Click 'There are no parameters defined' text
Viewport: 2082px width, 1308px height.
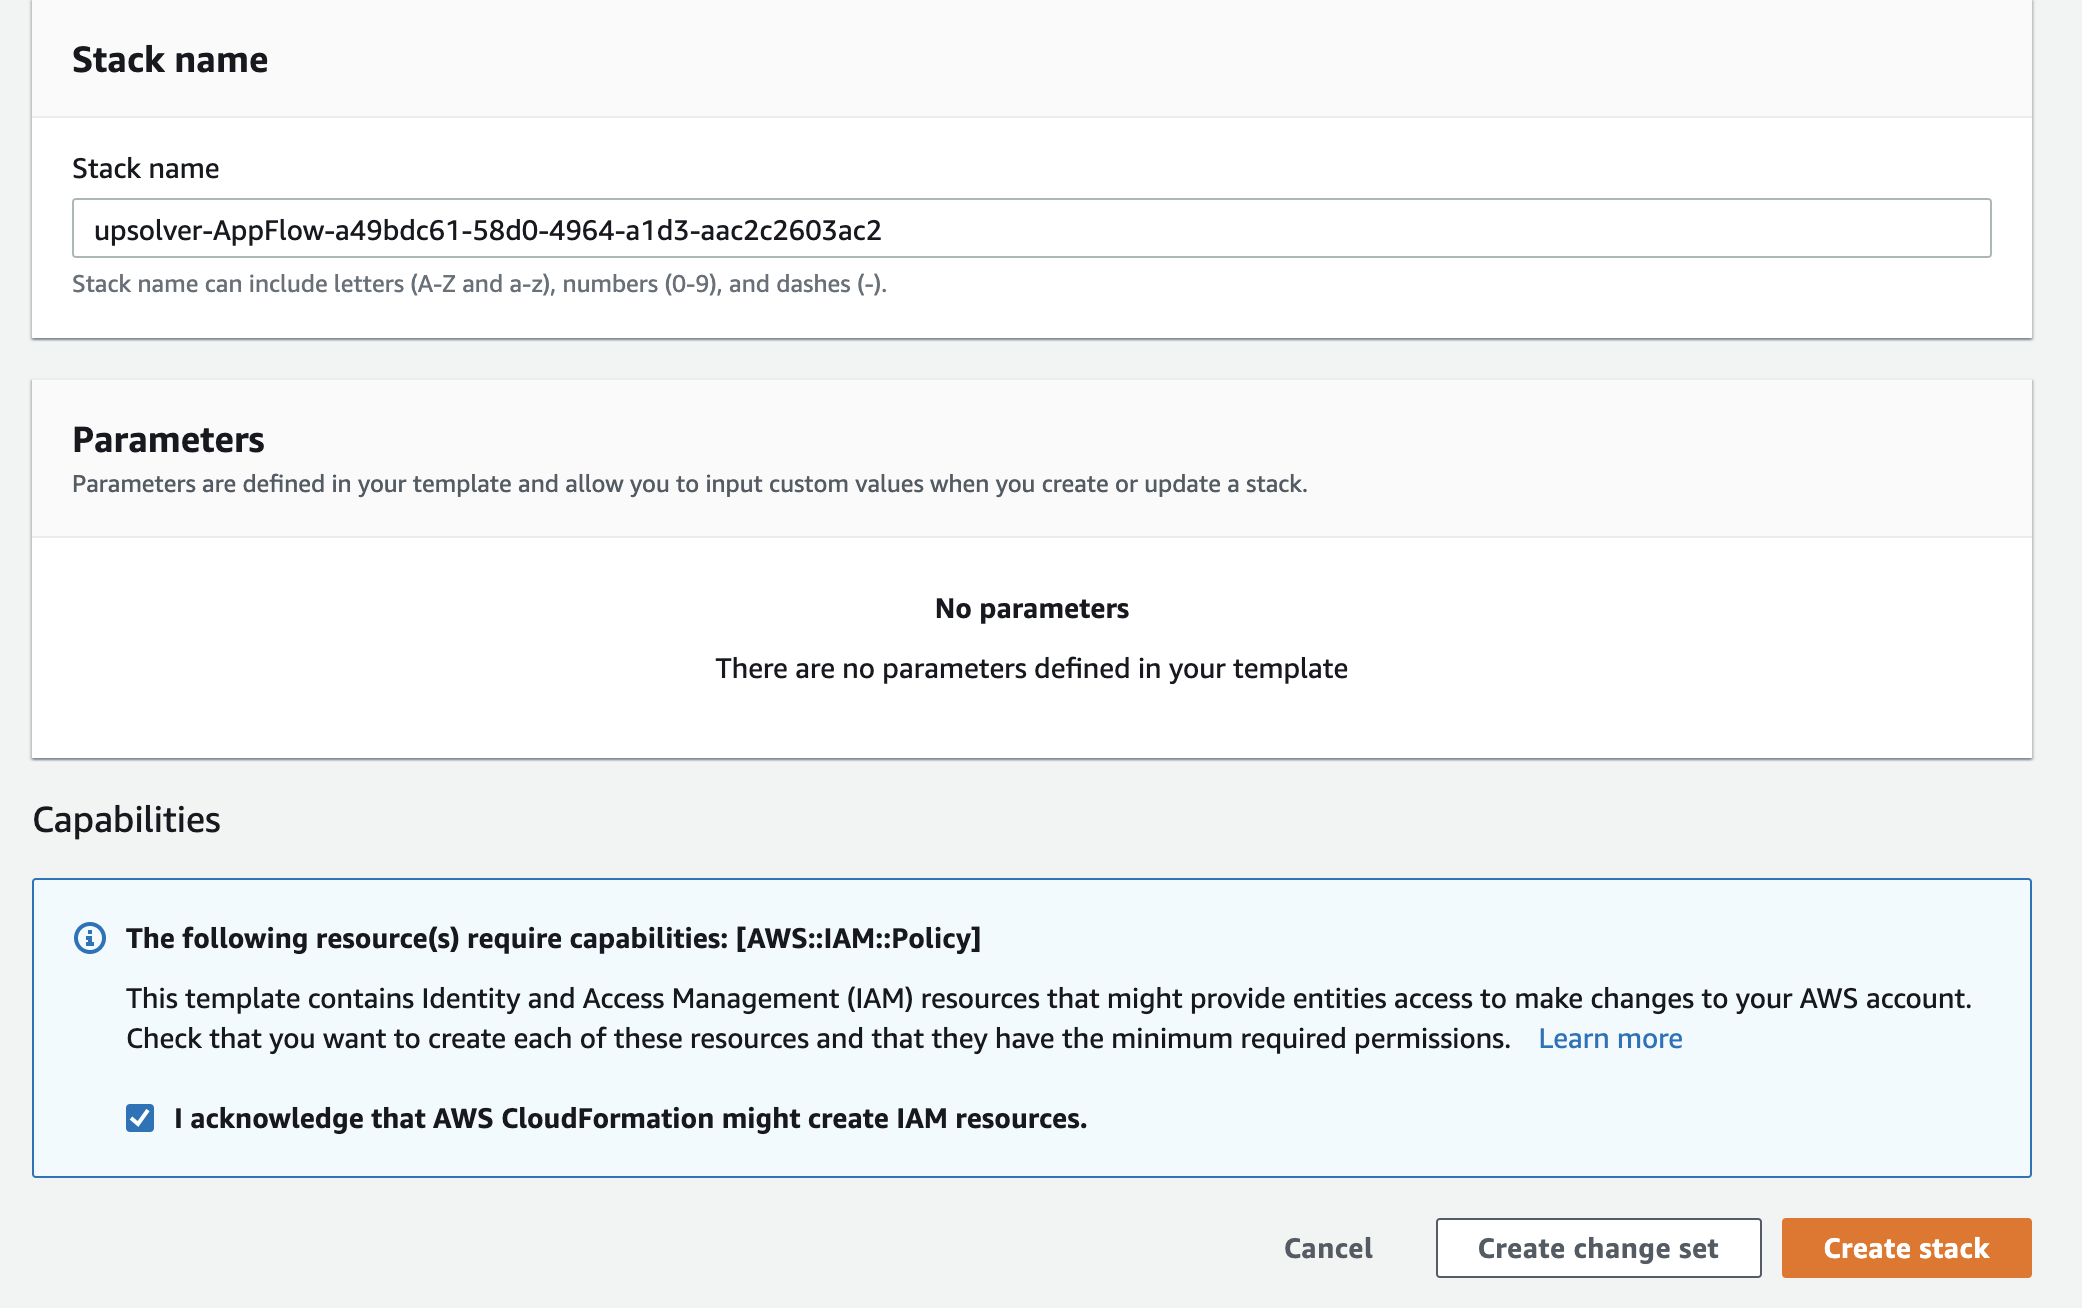point(1031,668)
